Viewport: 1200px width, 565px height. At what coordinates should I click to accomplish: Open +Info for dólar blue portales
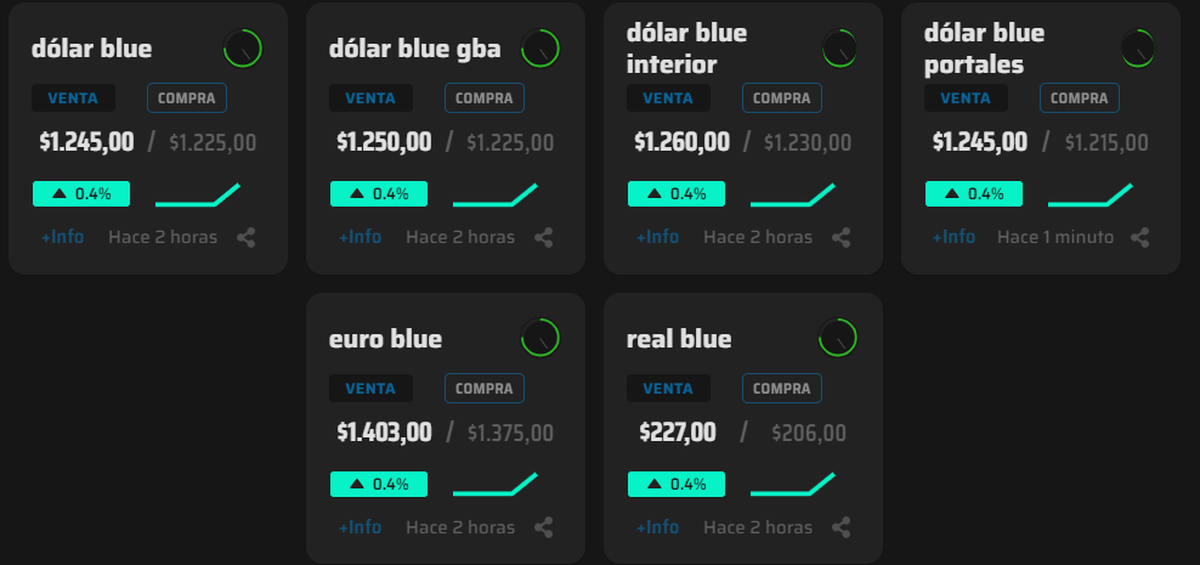(953, 237)
